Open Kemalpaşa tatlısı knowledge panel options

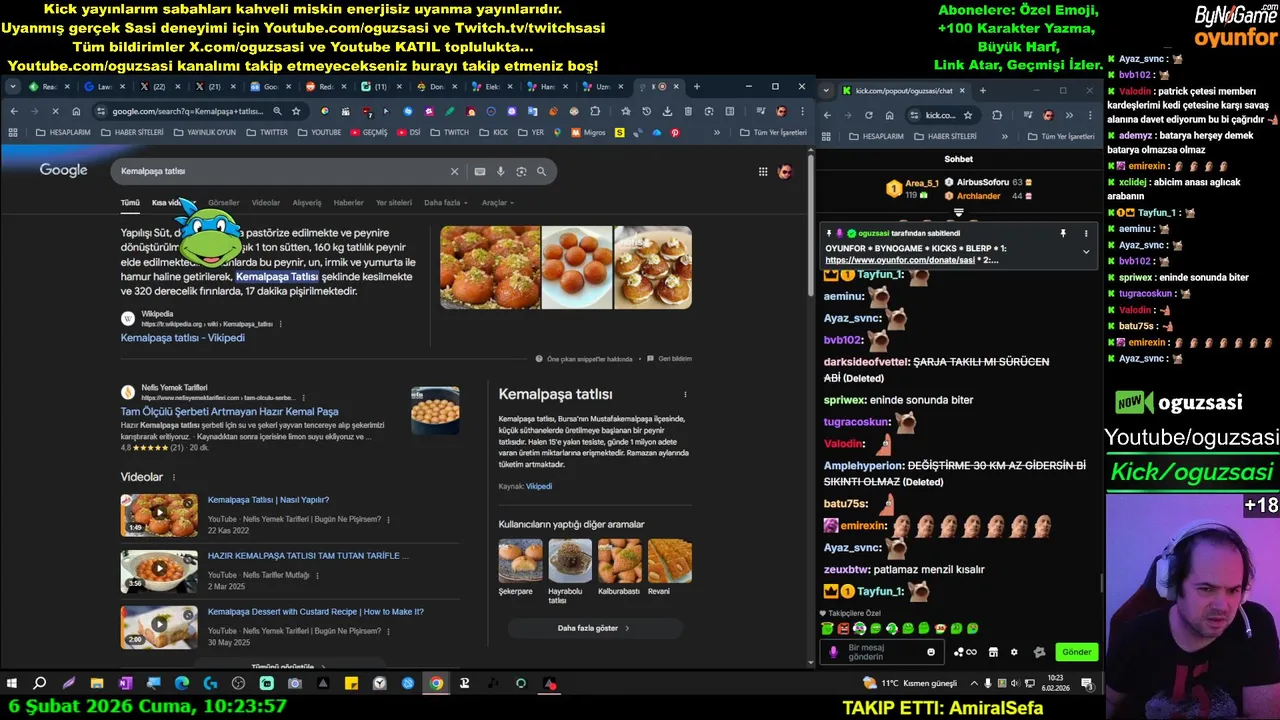685,395
